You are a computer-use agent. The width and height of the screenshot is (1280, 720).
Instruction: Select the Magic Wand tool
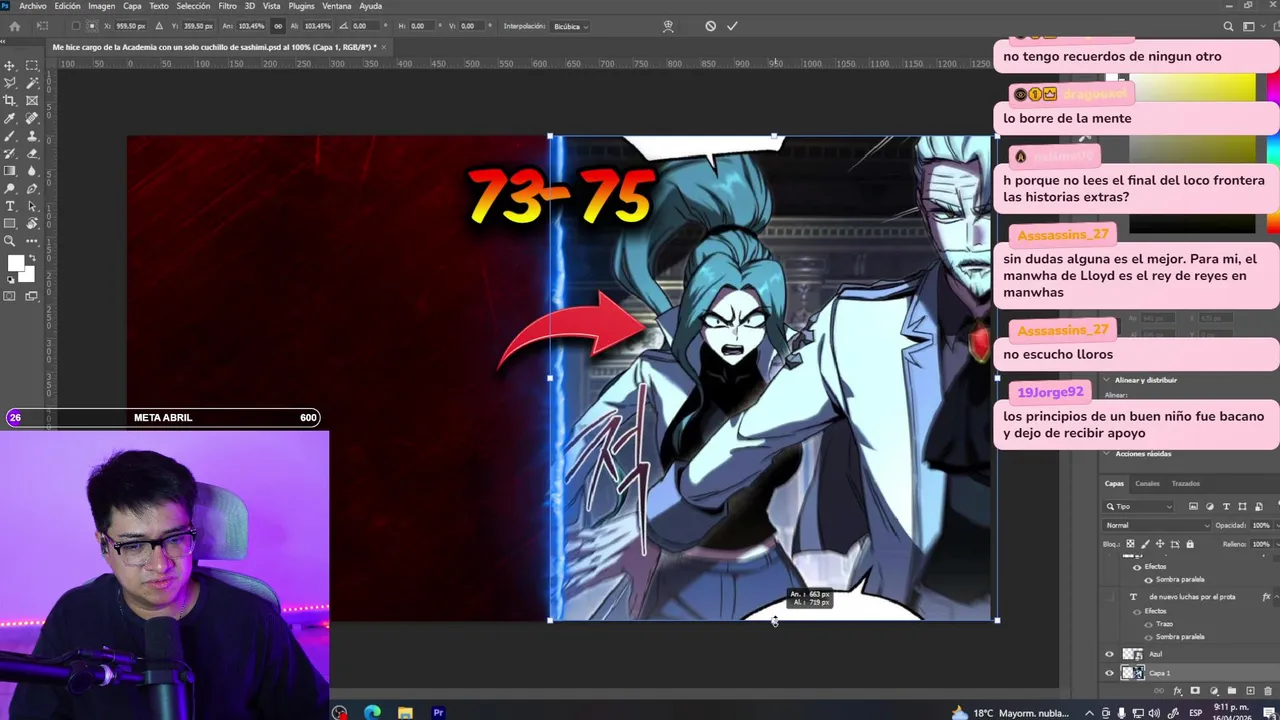coord(32,83)
